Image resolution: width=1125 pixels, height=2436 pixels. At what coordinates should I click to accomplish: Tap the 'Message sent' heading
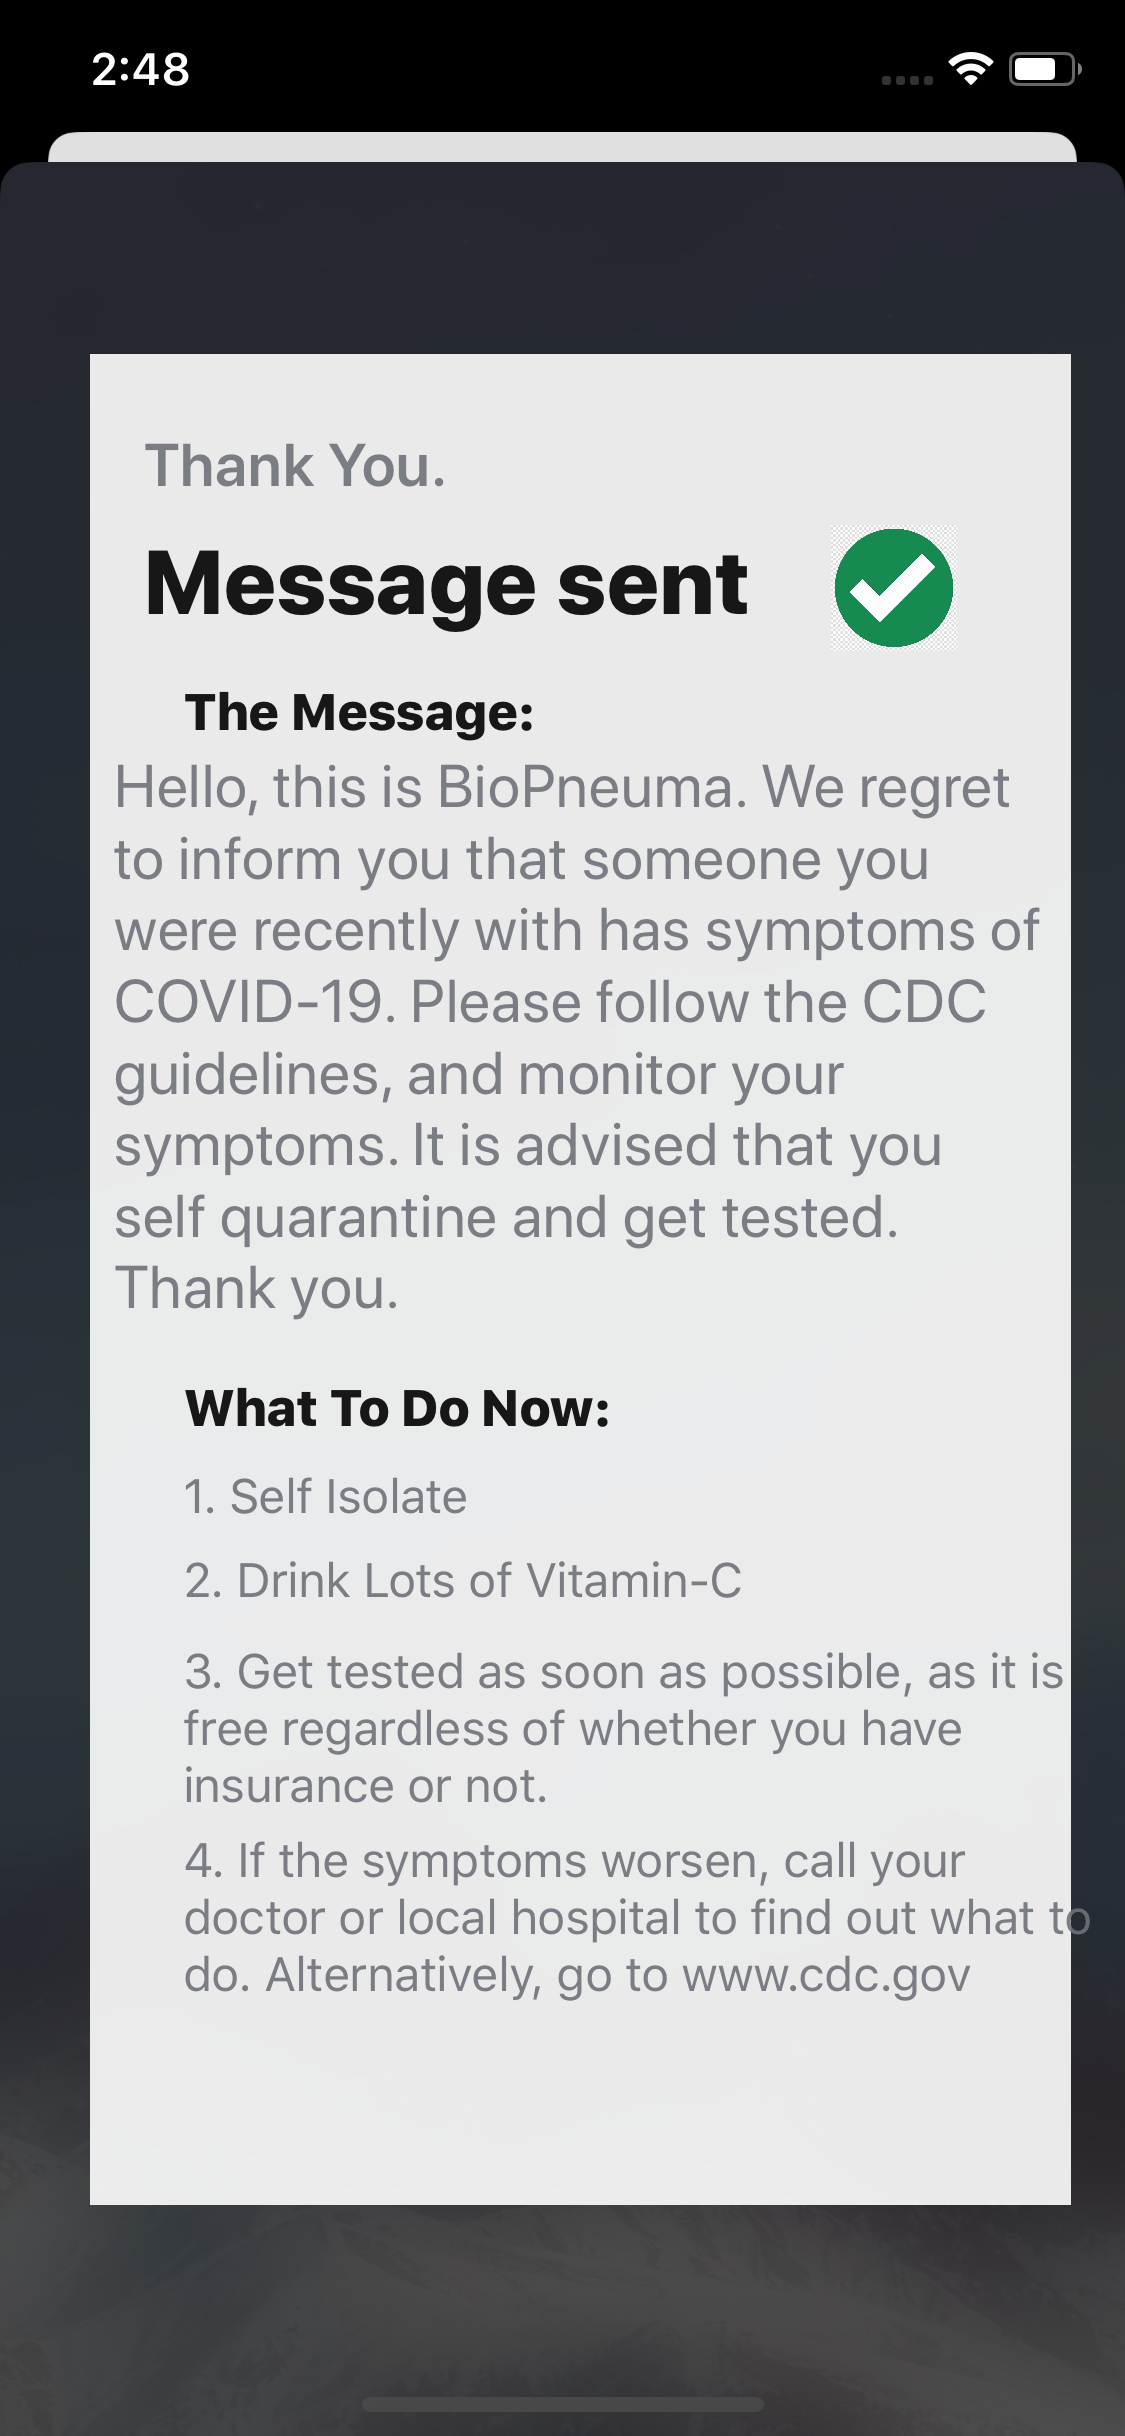point(446,584)
